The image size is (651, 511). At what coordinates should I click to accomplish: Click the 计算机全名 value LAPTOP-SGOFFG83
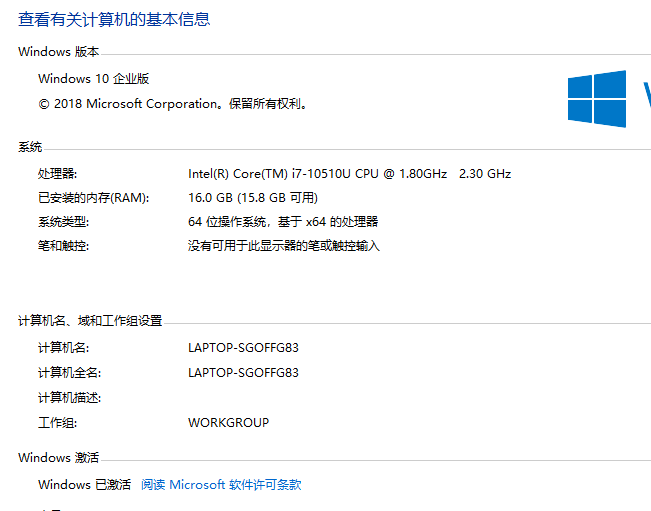(x=243, y=372)
